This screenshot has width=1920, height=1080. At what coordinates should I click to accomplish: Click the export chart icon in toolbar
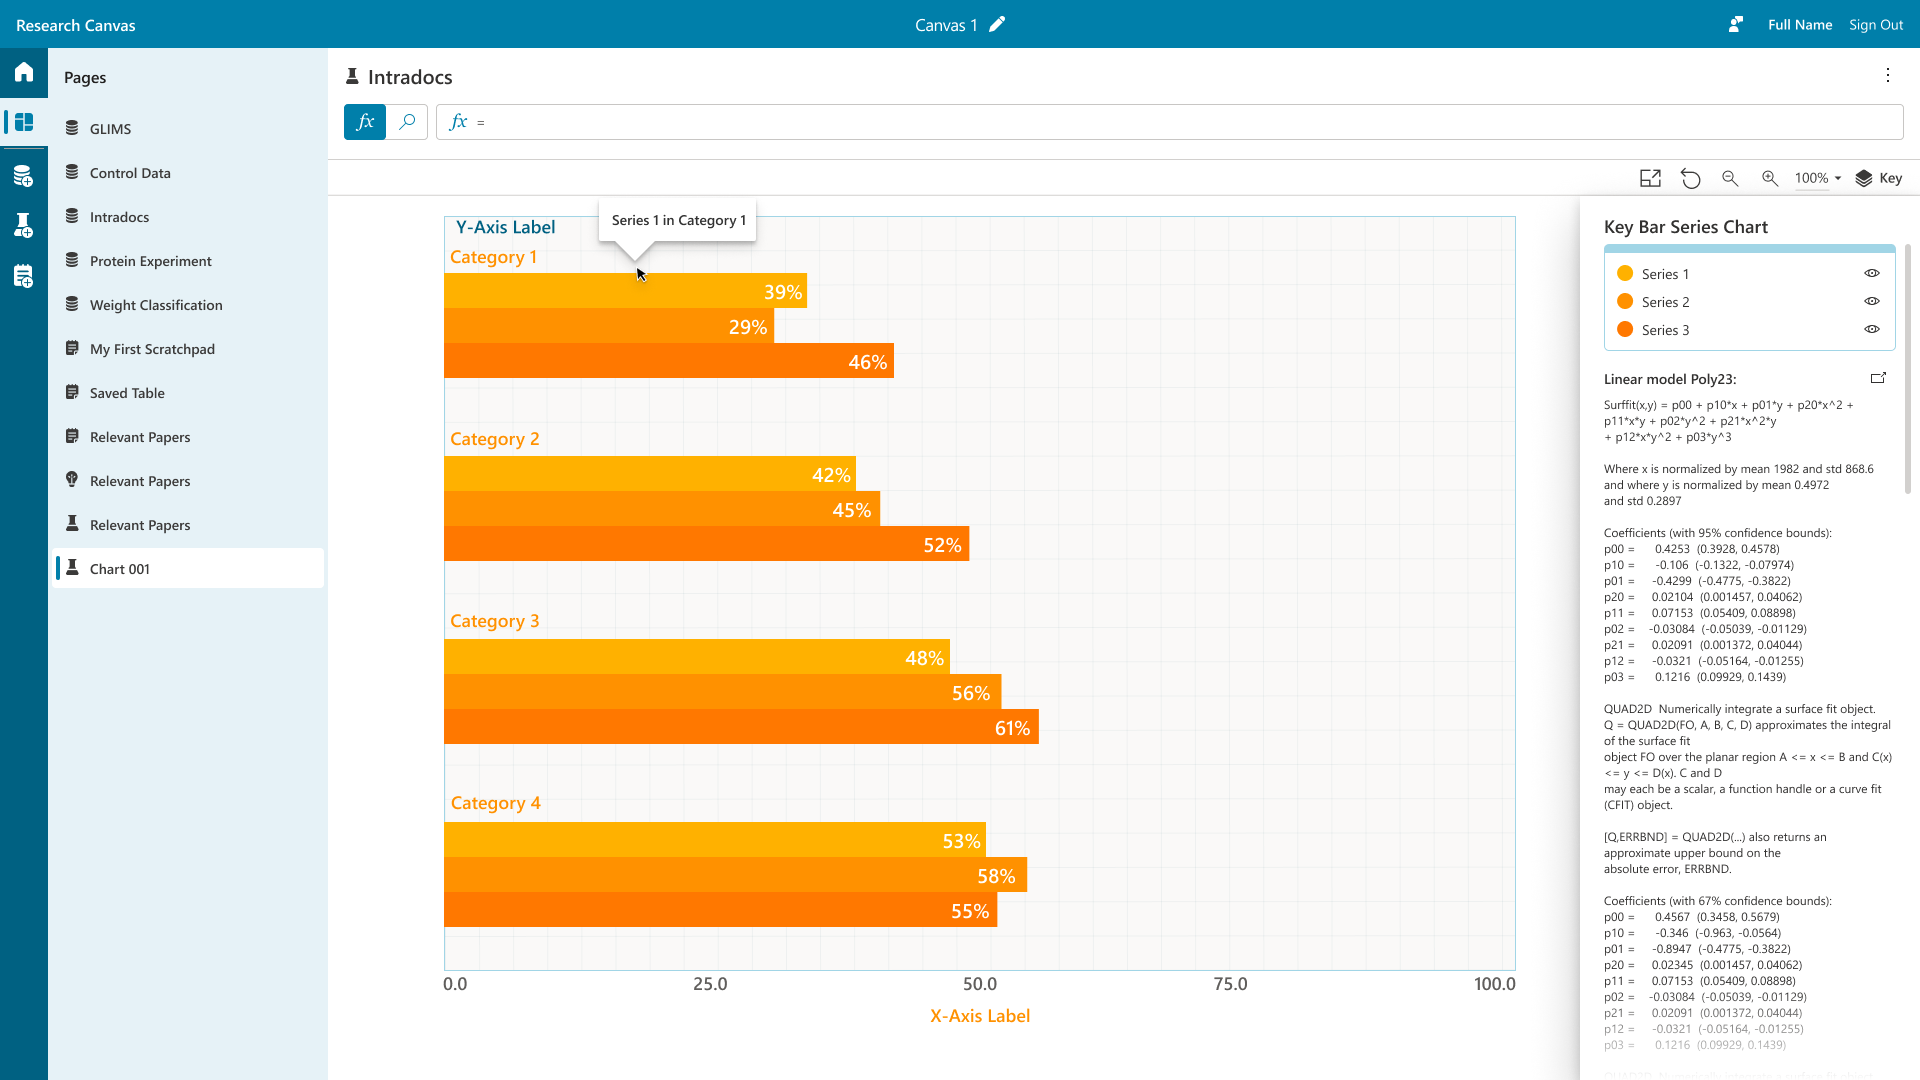pos(1650,178)
